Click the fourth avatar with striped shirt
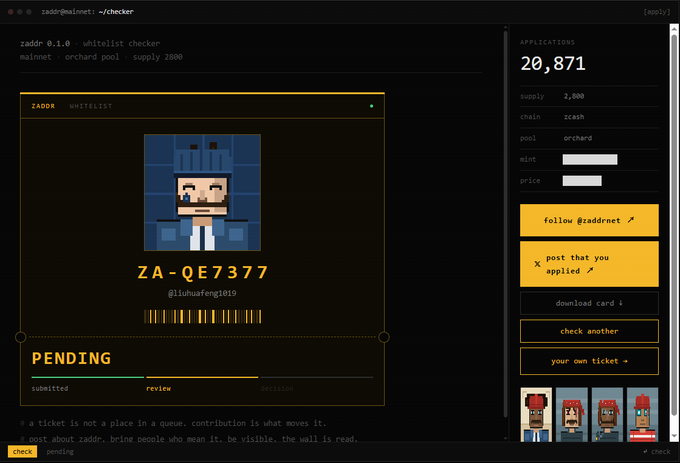This screenshot has height=463, width=680. click(643, 414)
